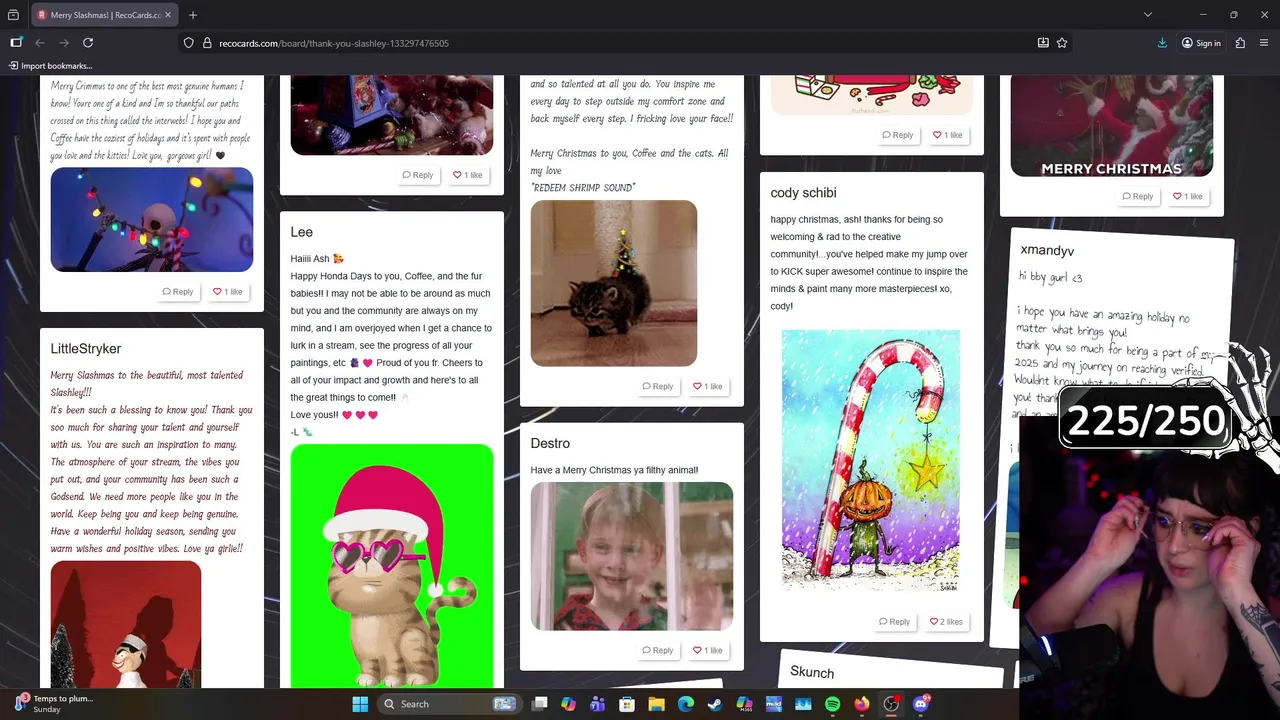
Task: Launch Copilot from the taskbar
Action: [x=568, y=704]
